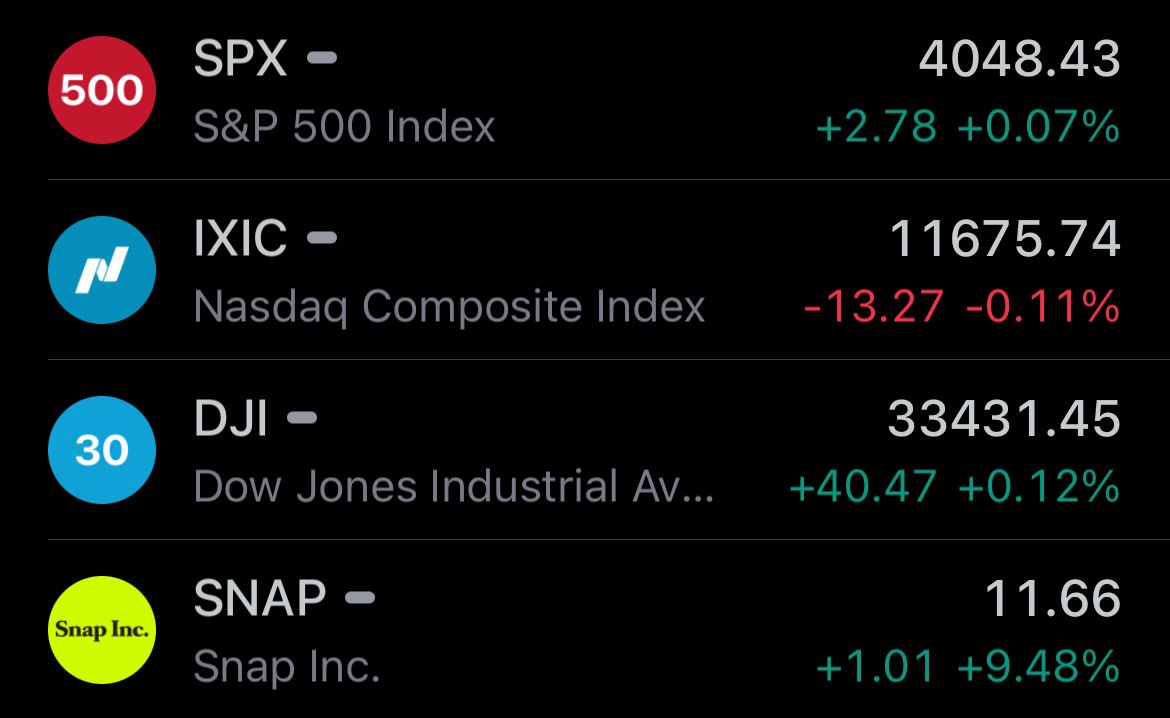Image resolution: width=1170 pixels, height=718 pixels.
Task: Click the dash indicator next to IXIC
Action: click(322, 237)
